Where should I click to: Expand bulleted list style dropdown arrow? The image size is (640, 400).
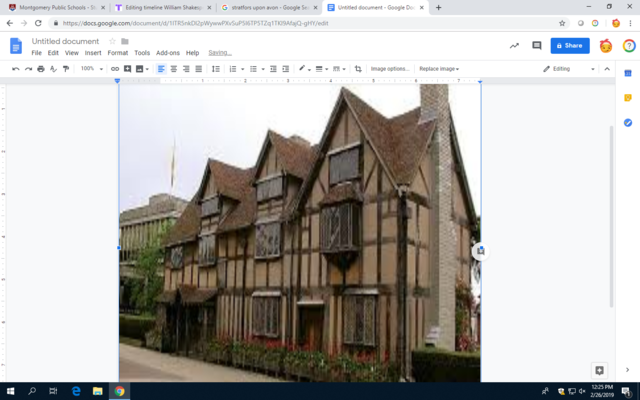tap(263, 69)
